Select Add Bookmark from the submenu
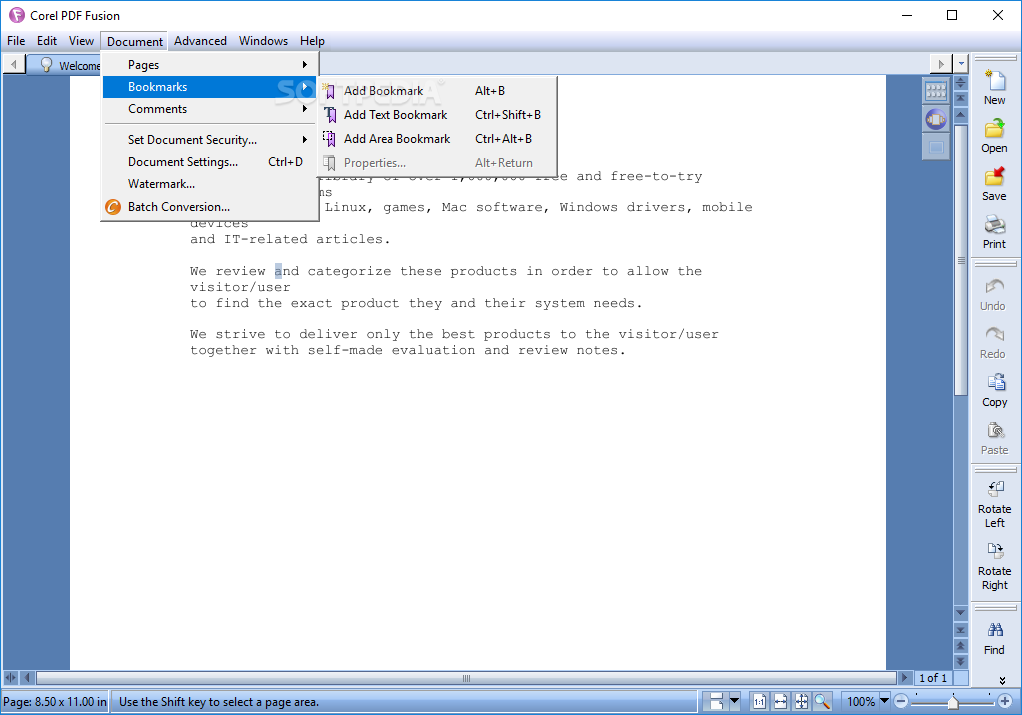 437,91
